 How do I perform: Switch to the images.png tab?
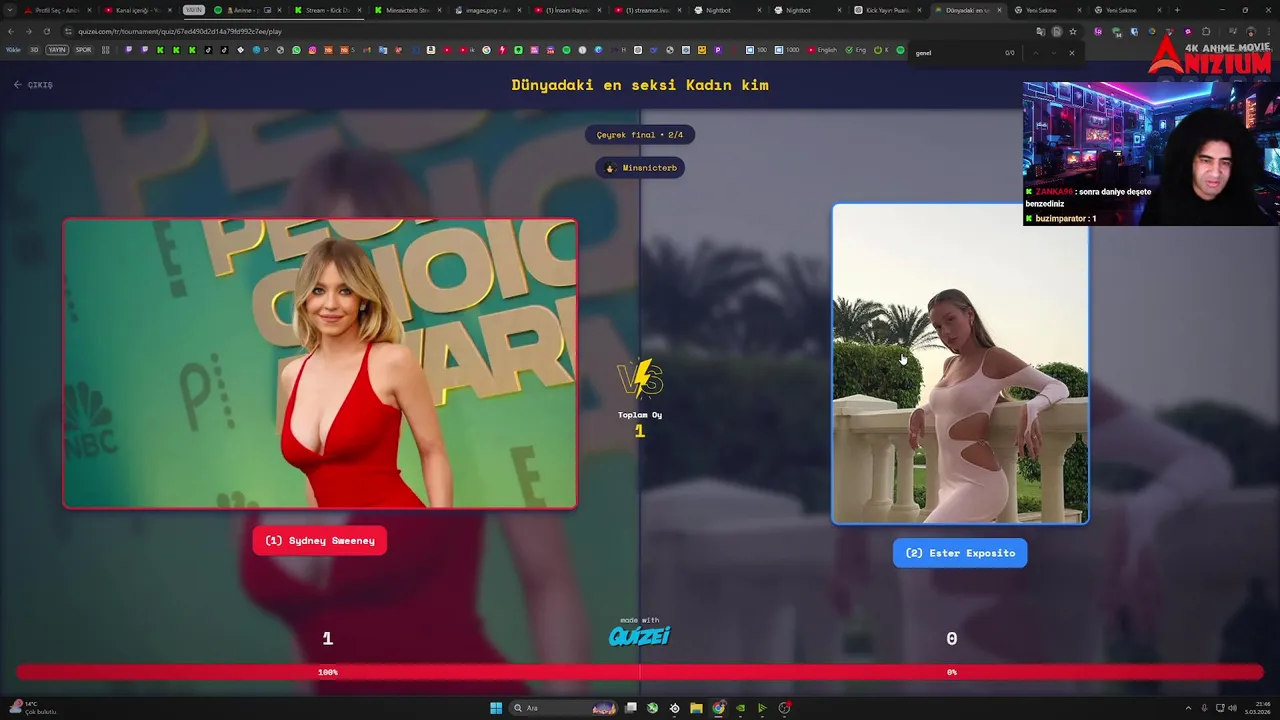pos(487,10)
